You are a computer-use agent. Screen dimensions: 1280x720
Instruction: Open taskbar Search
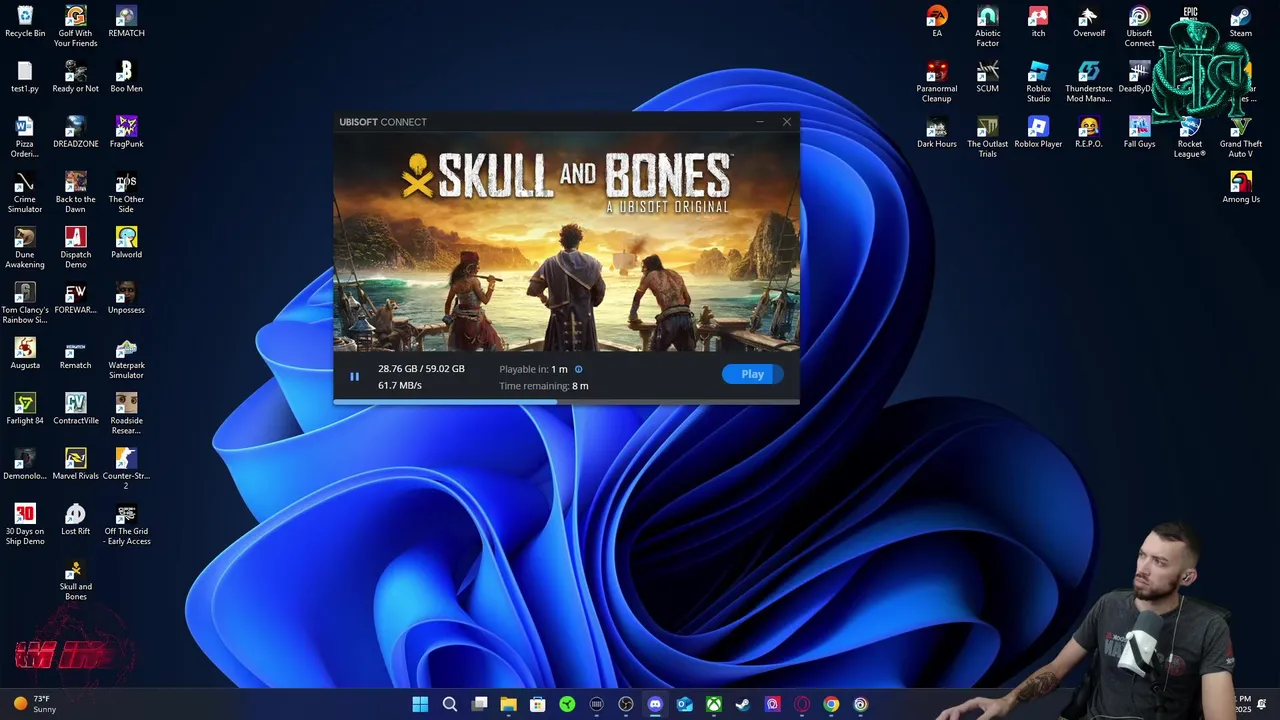[450, 704]
